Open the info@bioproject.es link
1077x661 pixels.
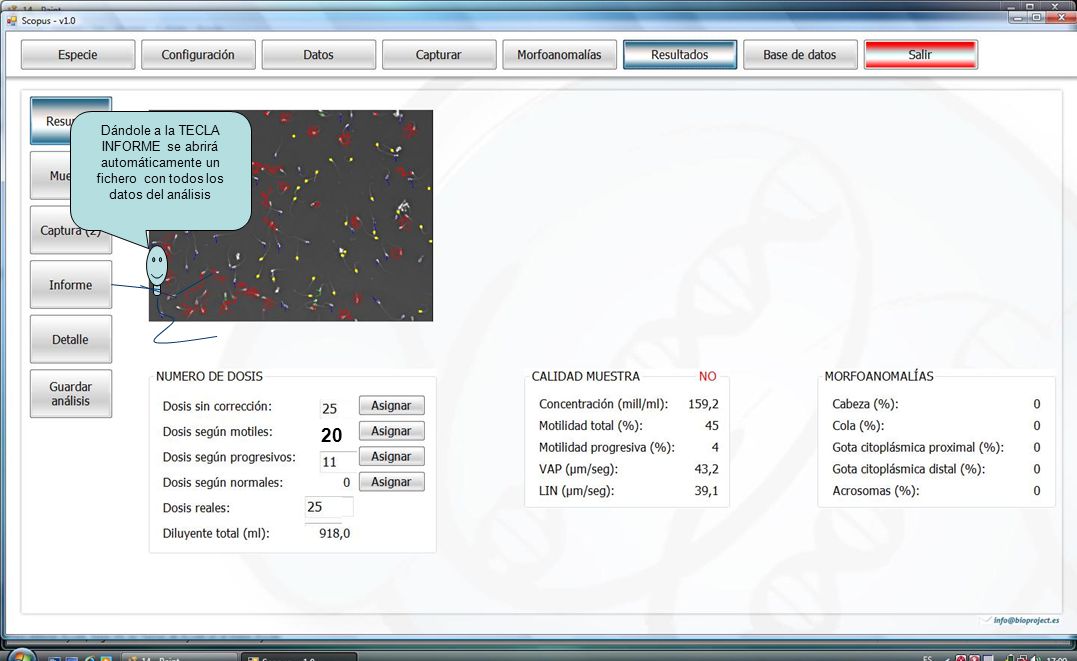tap(1025, 620)
